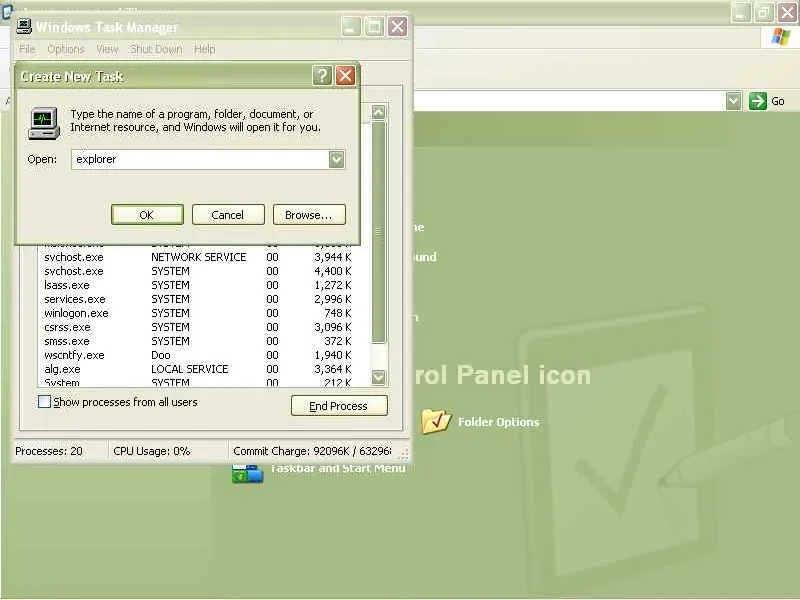Image resolution: width=800 pixels, height=600 pixels.
Task: Open the Browse... file picker
Action: coord(309,215)
